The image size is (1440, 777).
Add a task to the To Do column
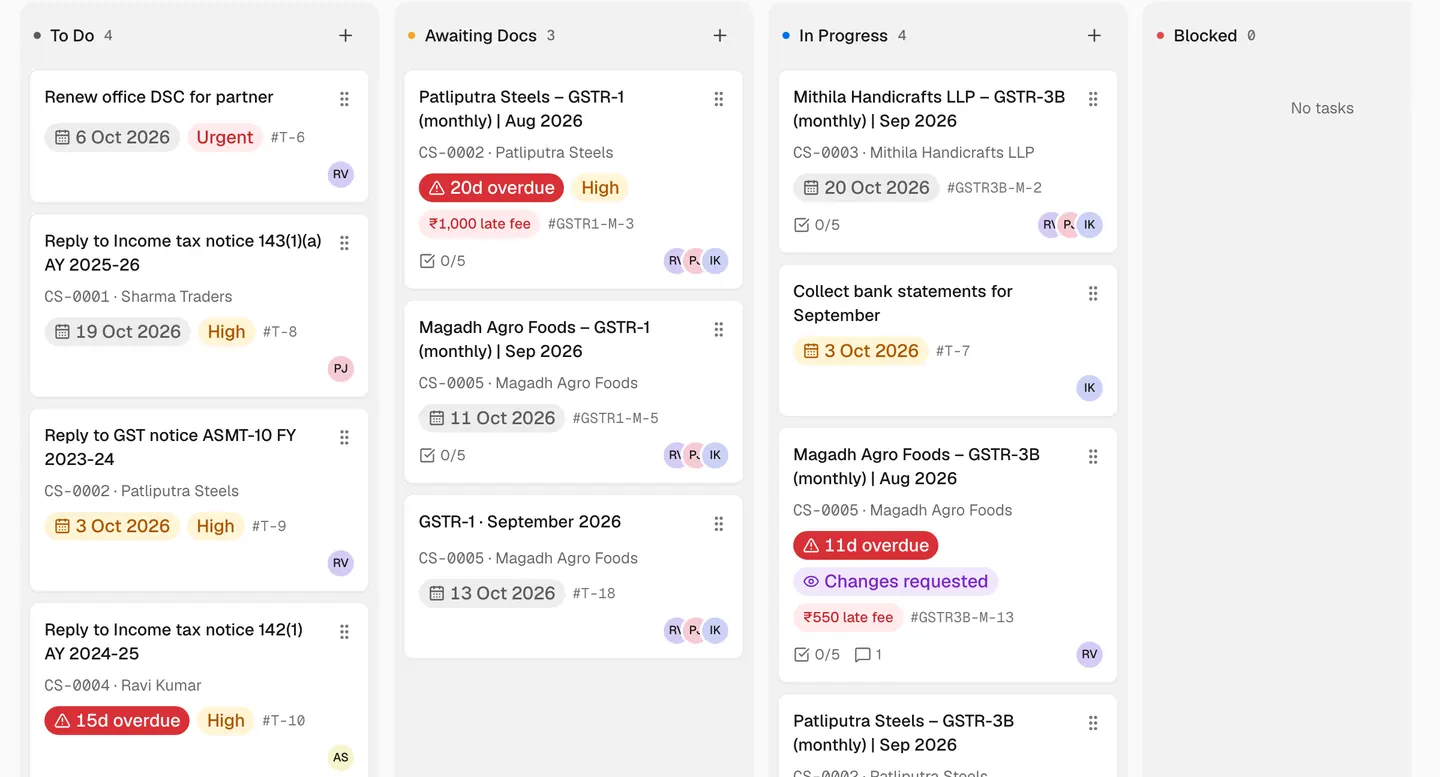345,36
